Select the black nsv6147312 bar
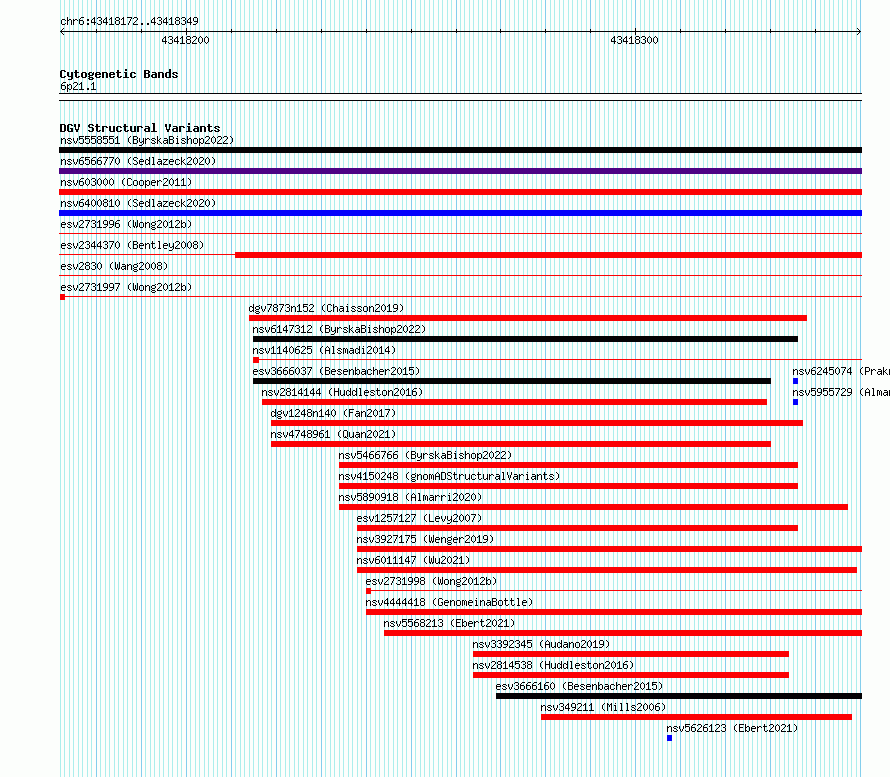Image resolution: width=890 pixels, height=777 pixels. pyautogui.click(x=525, y=339)
